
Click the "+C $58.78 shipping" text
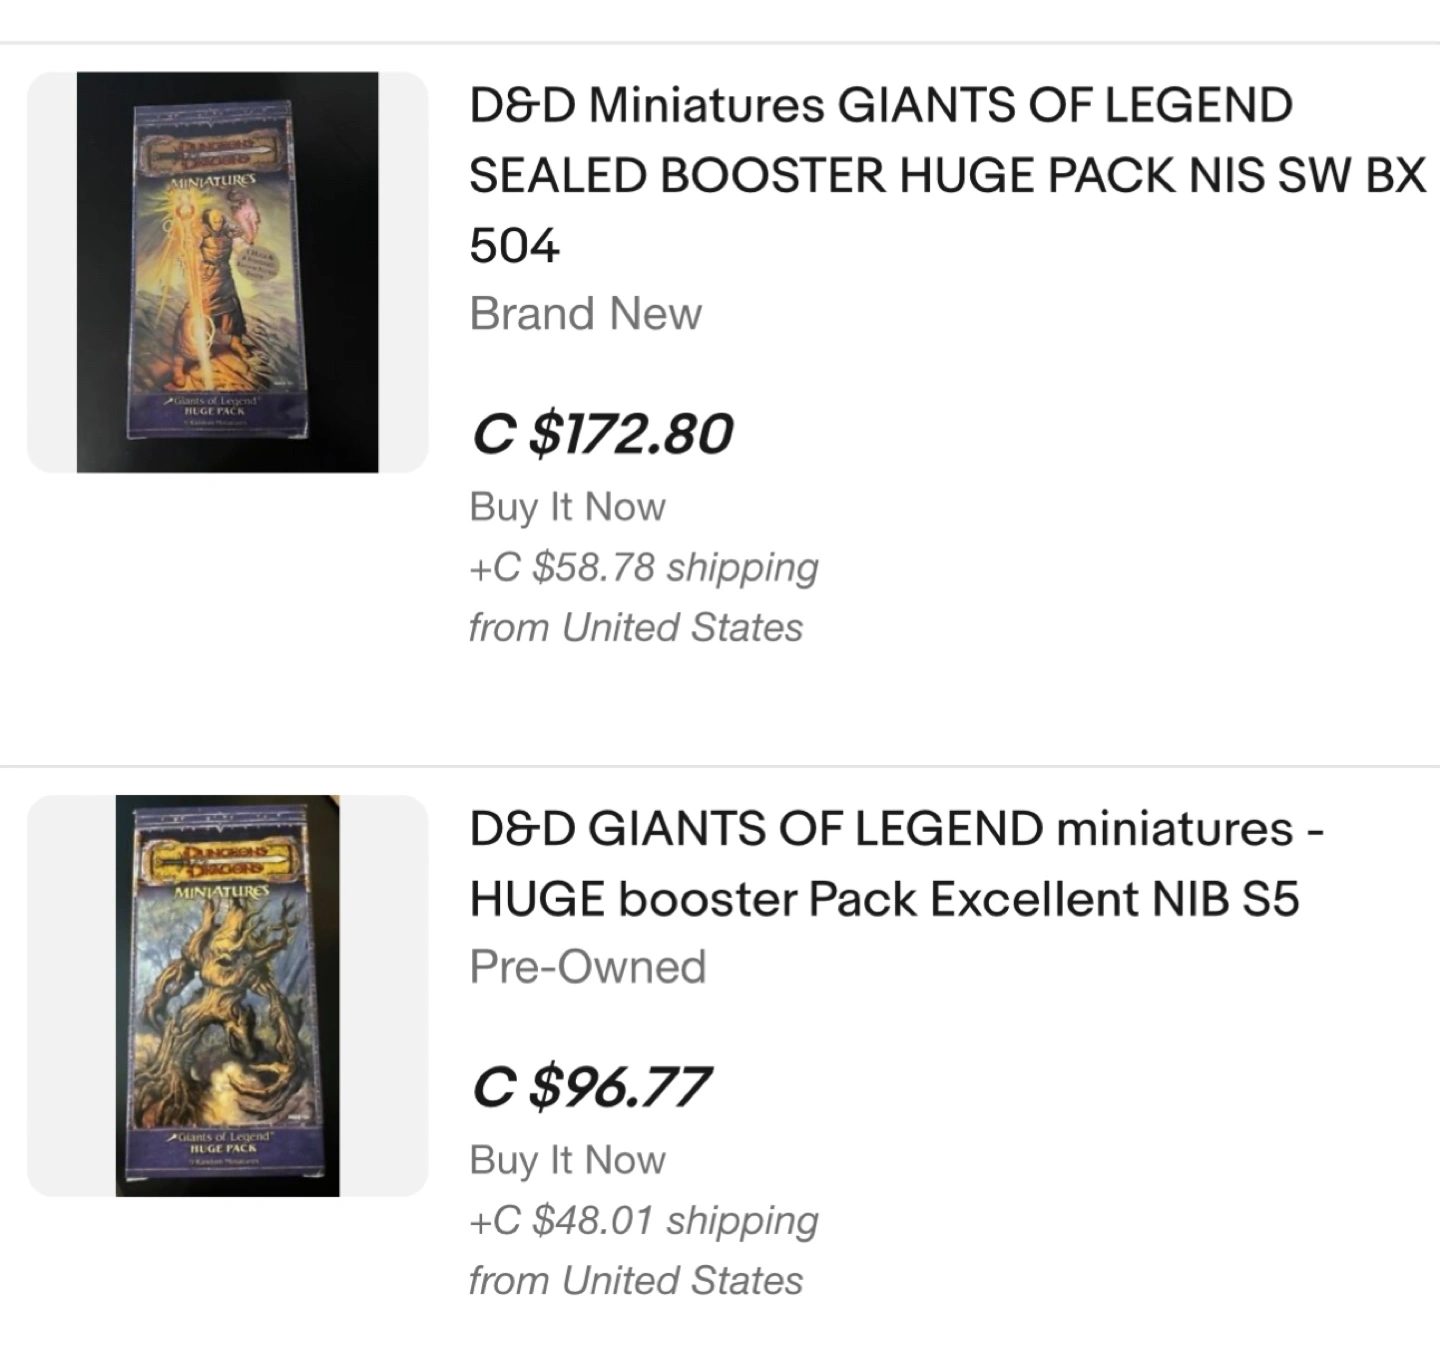coord(644,567)
